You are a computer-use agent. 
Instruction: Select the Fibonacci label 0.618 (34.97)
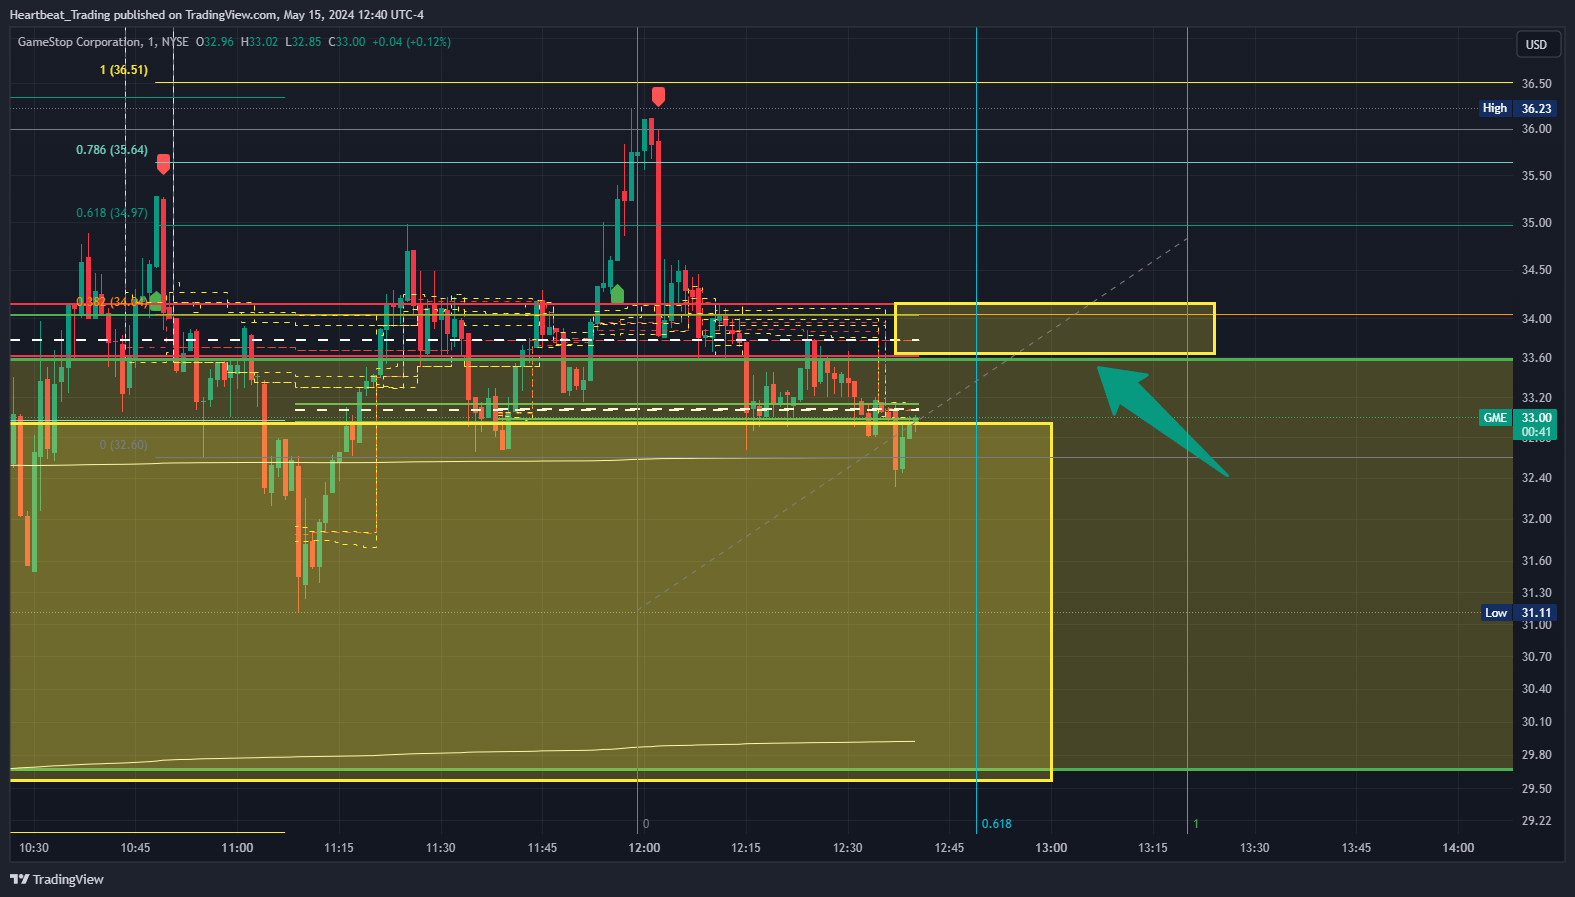(112, 213)
